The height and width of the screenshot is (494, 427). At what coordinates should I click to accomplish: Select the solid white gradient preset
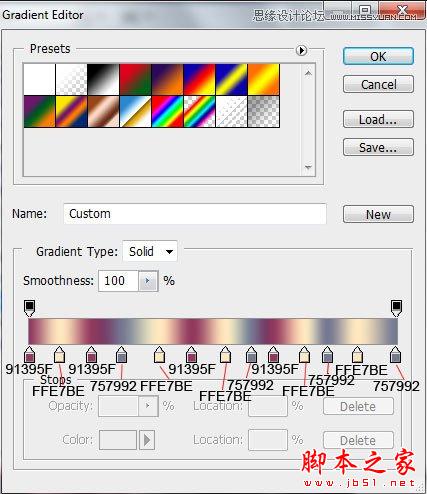coord(39,79)
